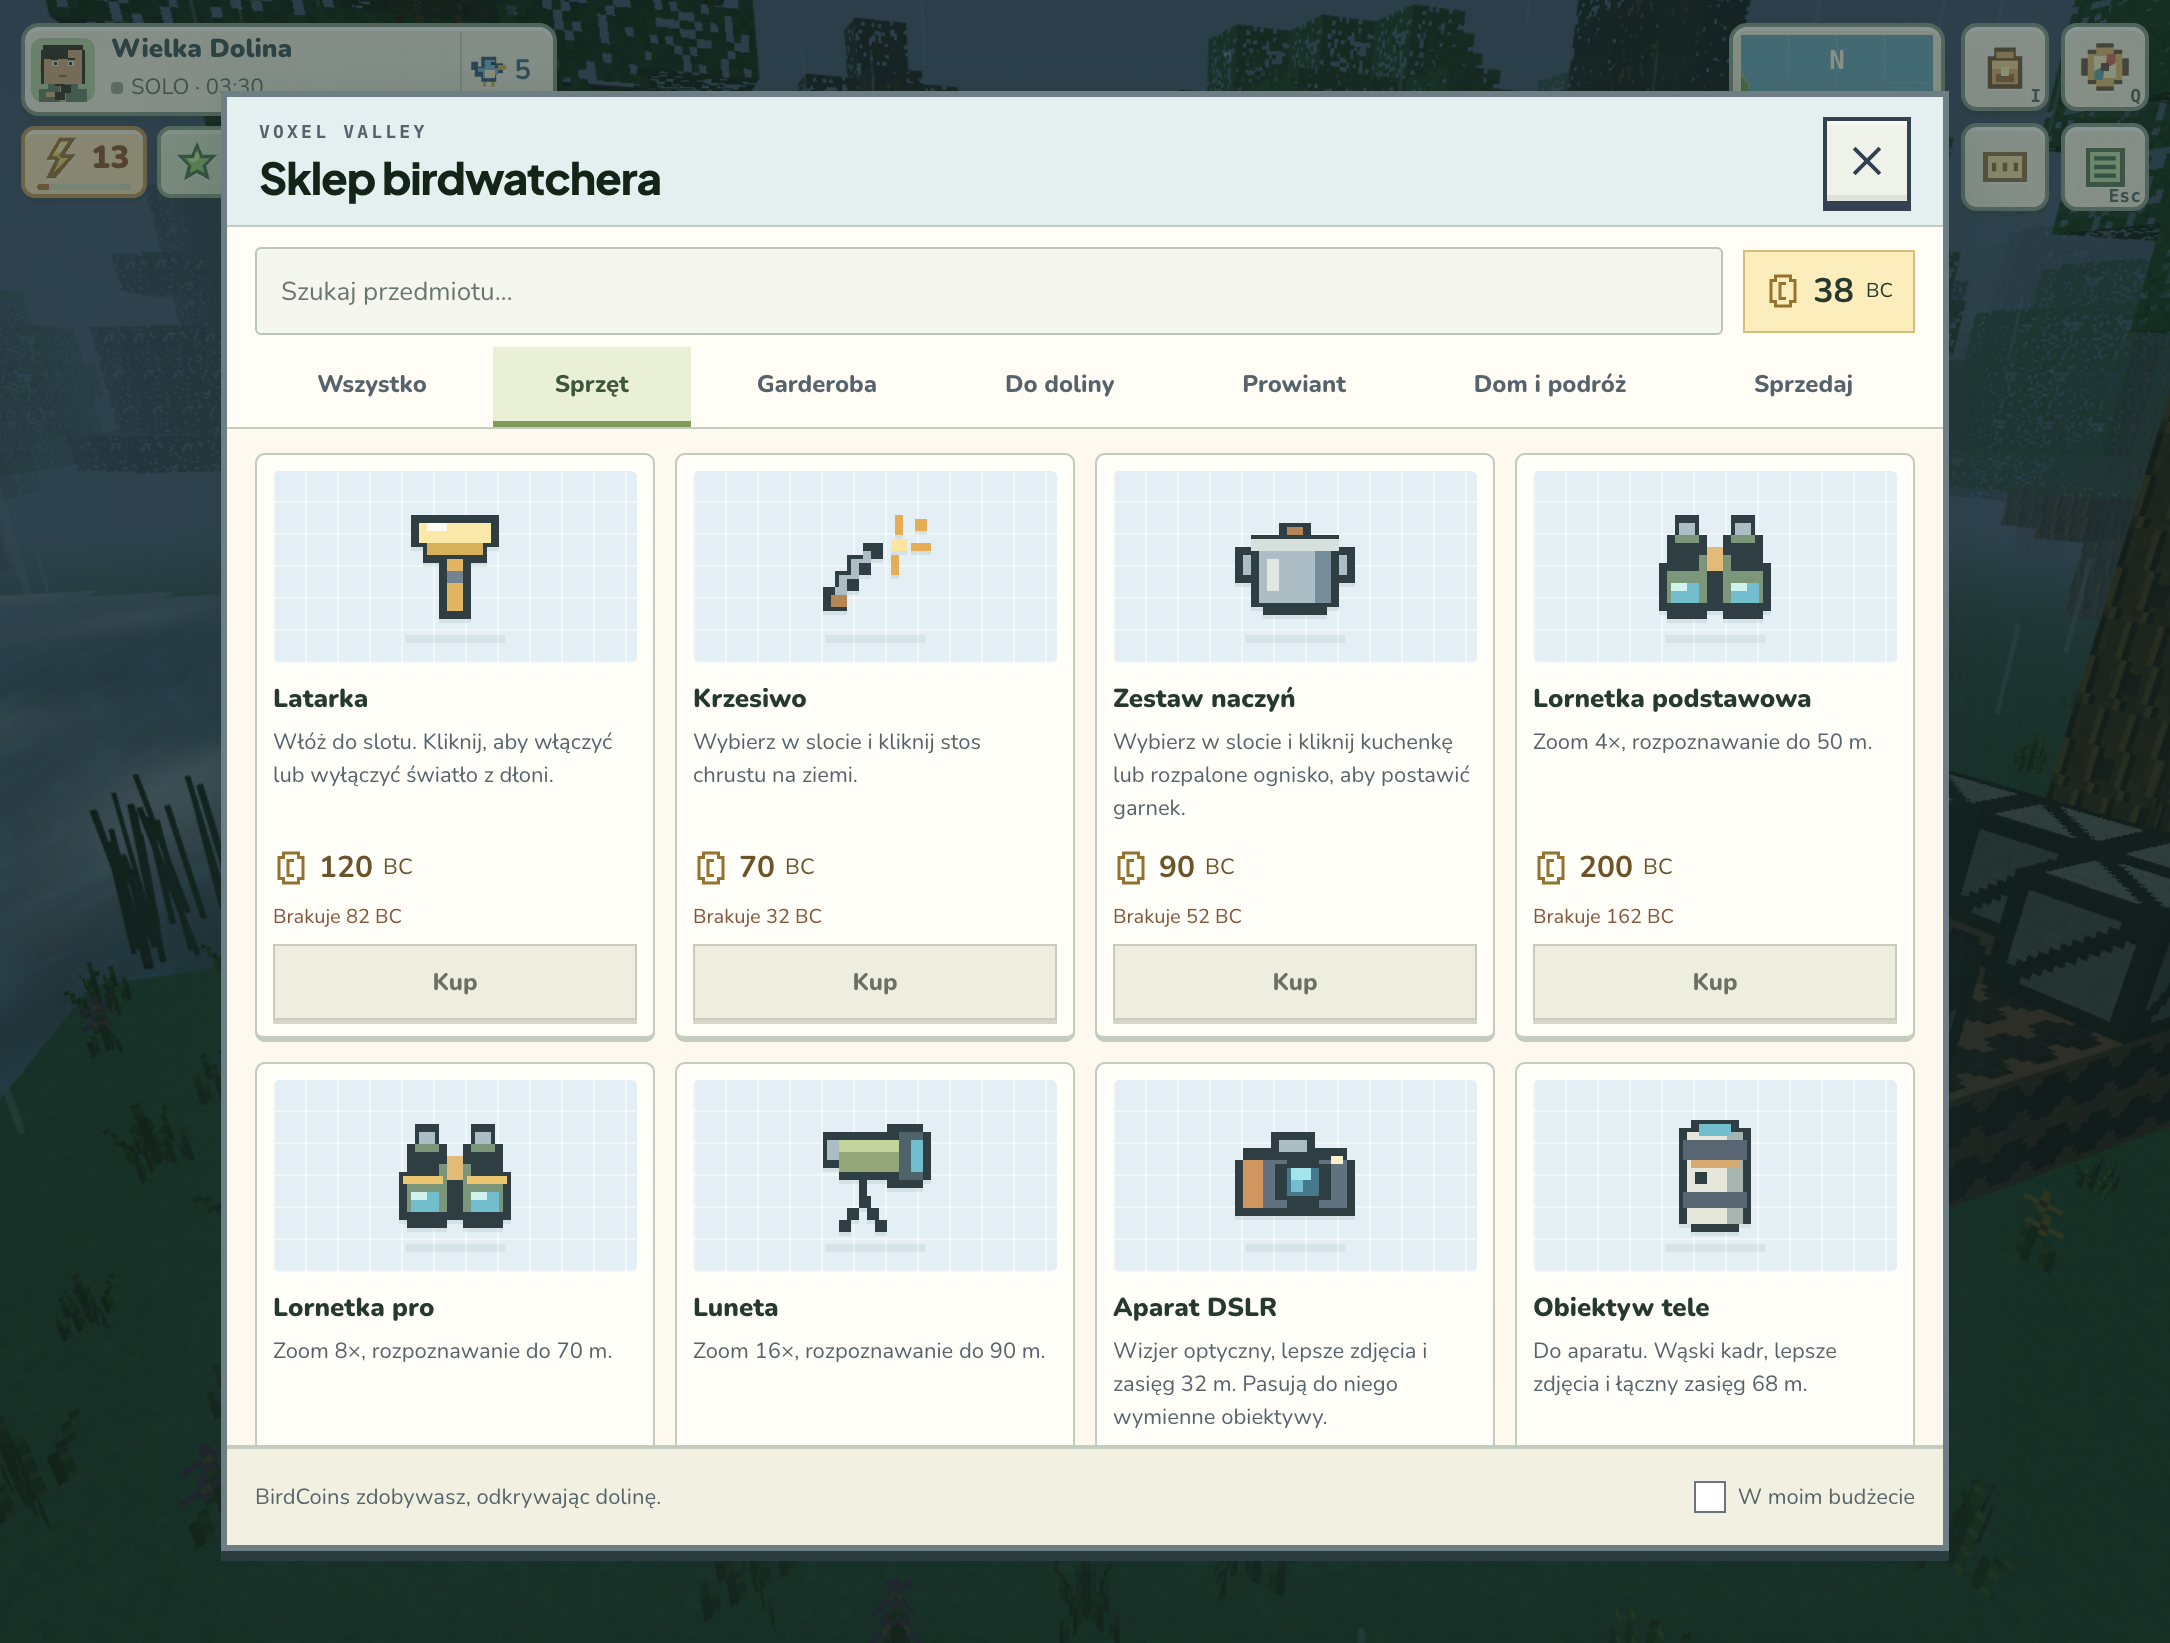Enable the W moim budżecie checkbox
The image size is (2170, 1643).
point(1709,1497)
